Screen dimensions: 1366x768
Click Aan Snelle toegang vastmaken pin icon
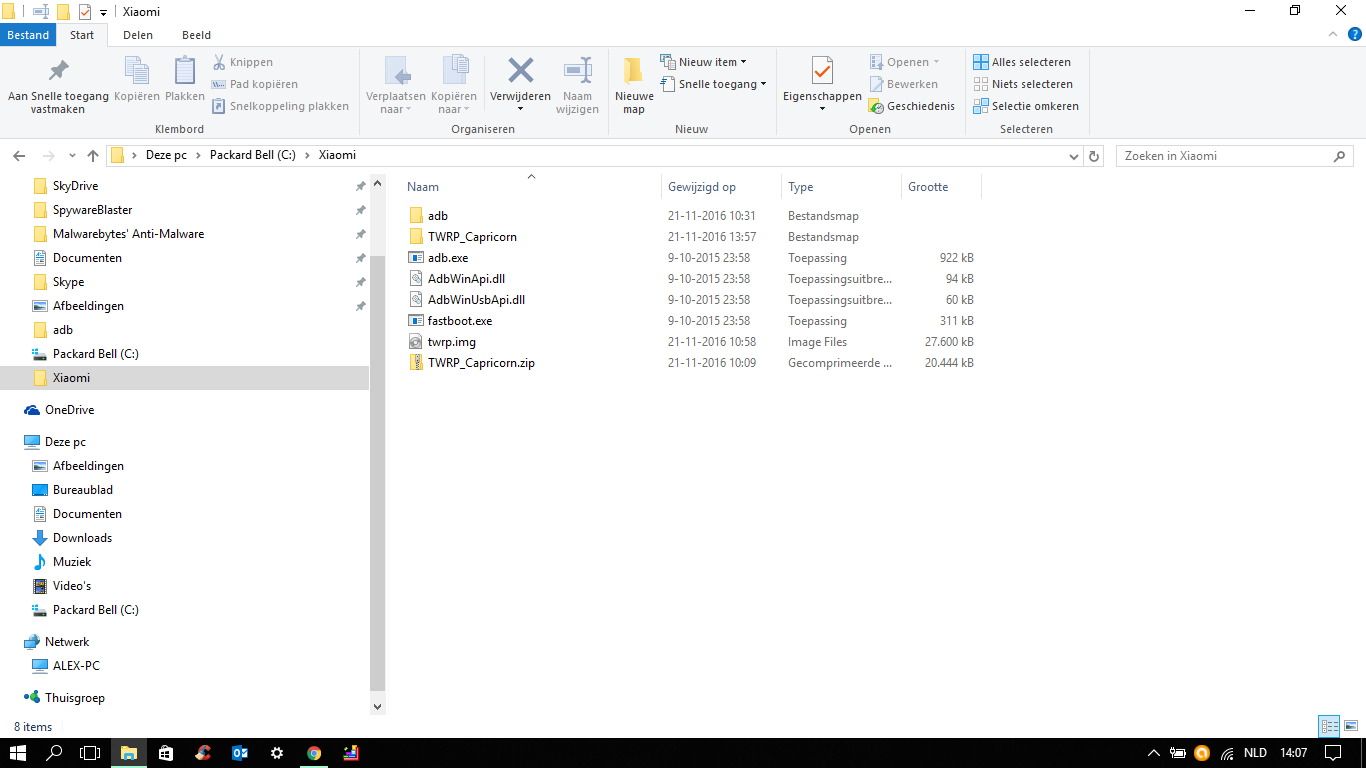[x=58, y=72]
